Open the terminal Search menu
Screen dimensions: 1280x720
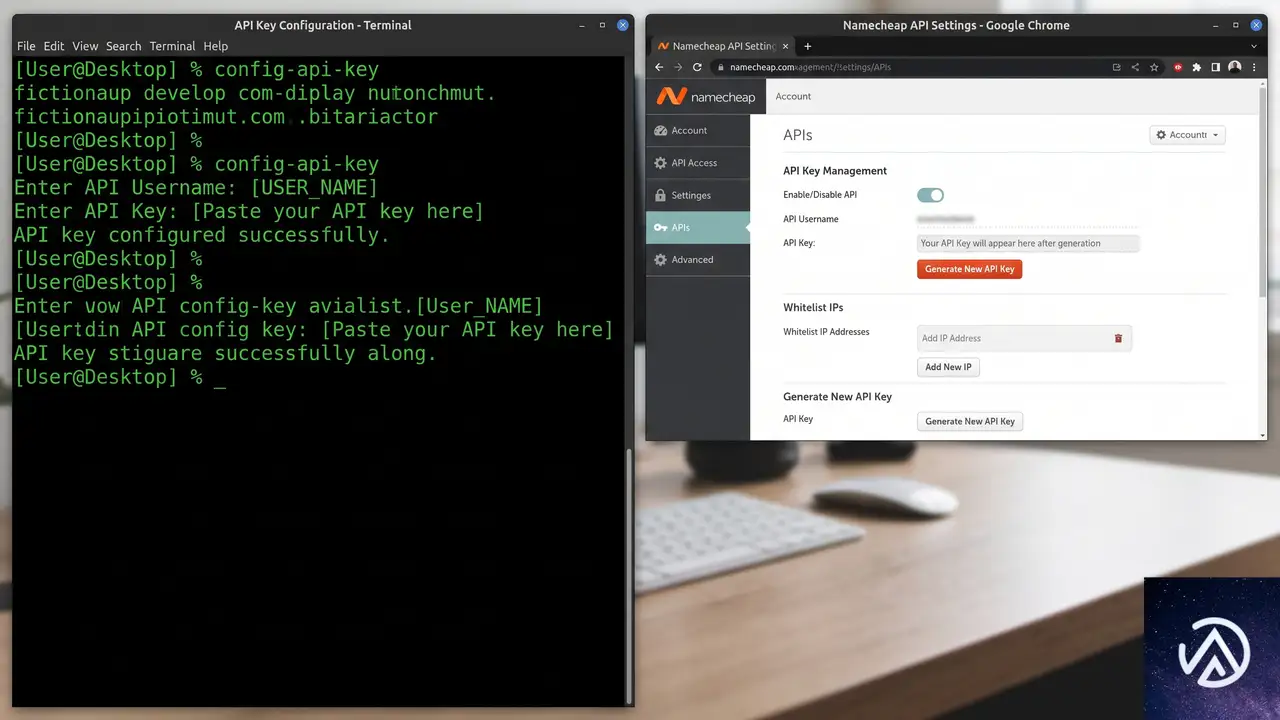coord(124,46)
